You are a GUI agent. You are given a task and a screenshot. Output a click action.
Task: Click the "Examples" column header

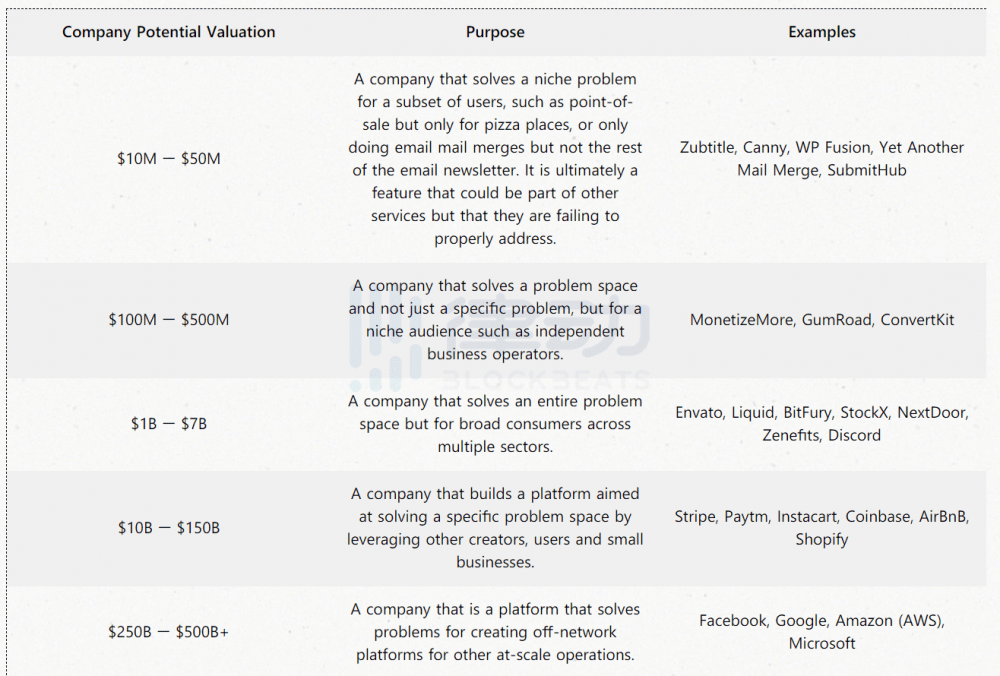(x=822, y=32)
